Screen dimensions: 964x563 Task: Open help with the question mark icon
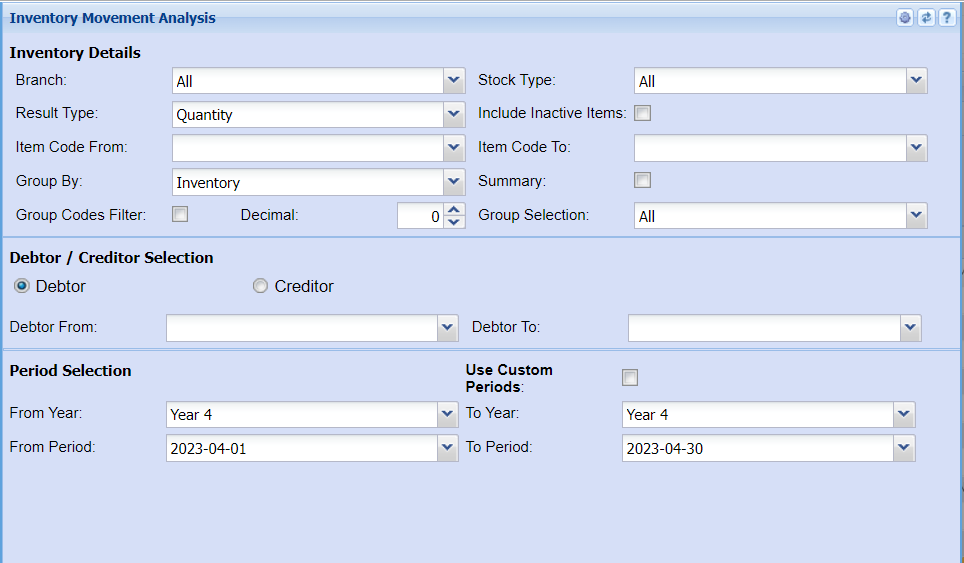[x=946, y=18]
